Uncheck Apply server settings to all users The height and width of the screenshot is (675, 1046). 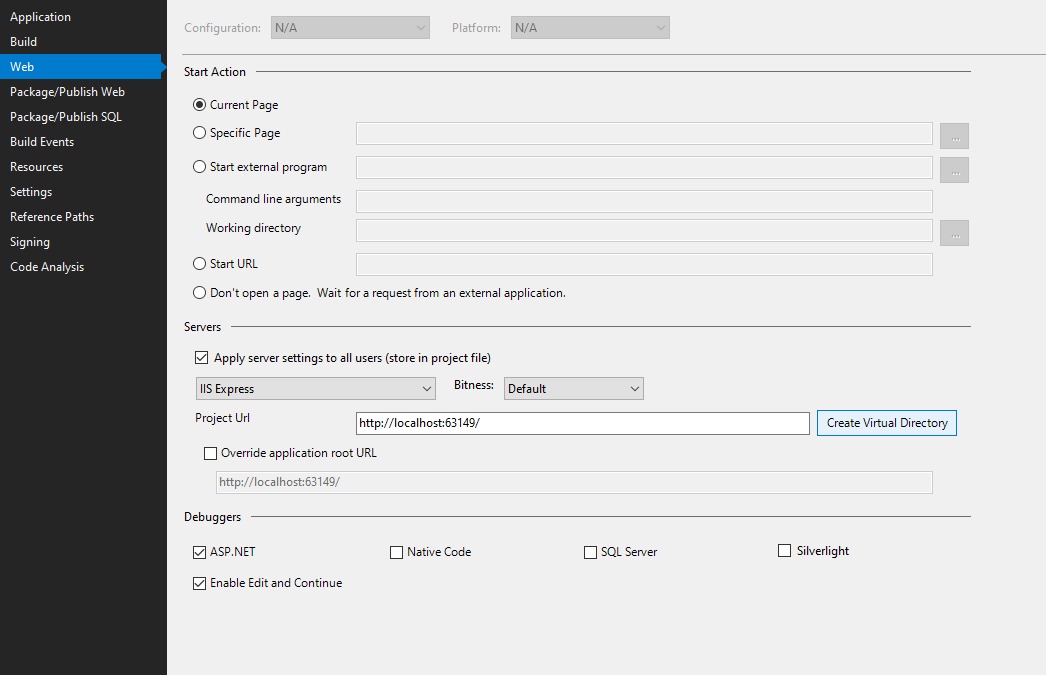[x=201, y=358]
